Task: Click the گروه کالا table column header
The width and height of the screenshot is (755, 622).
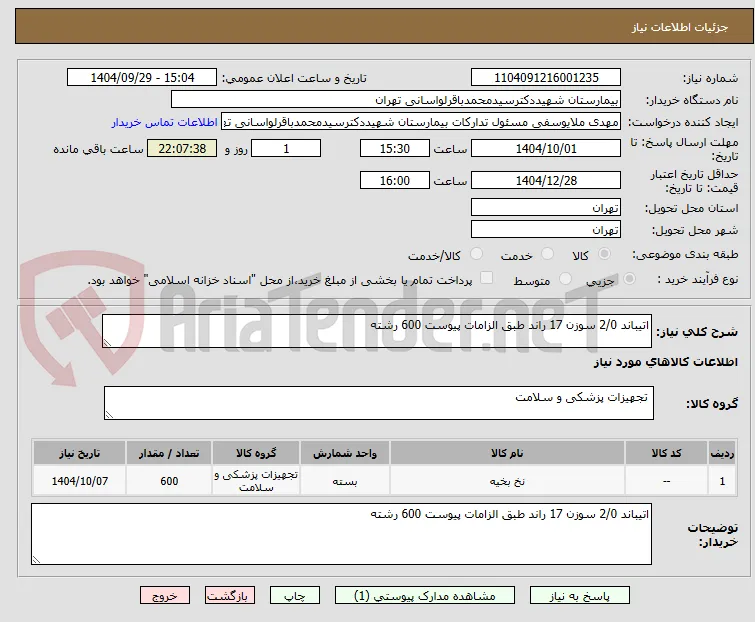Action: tap(256, 453)
